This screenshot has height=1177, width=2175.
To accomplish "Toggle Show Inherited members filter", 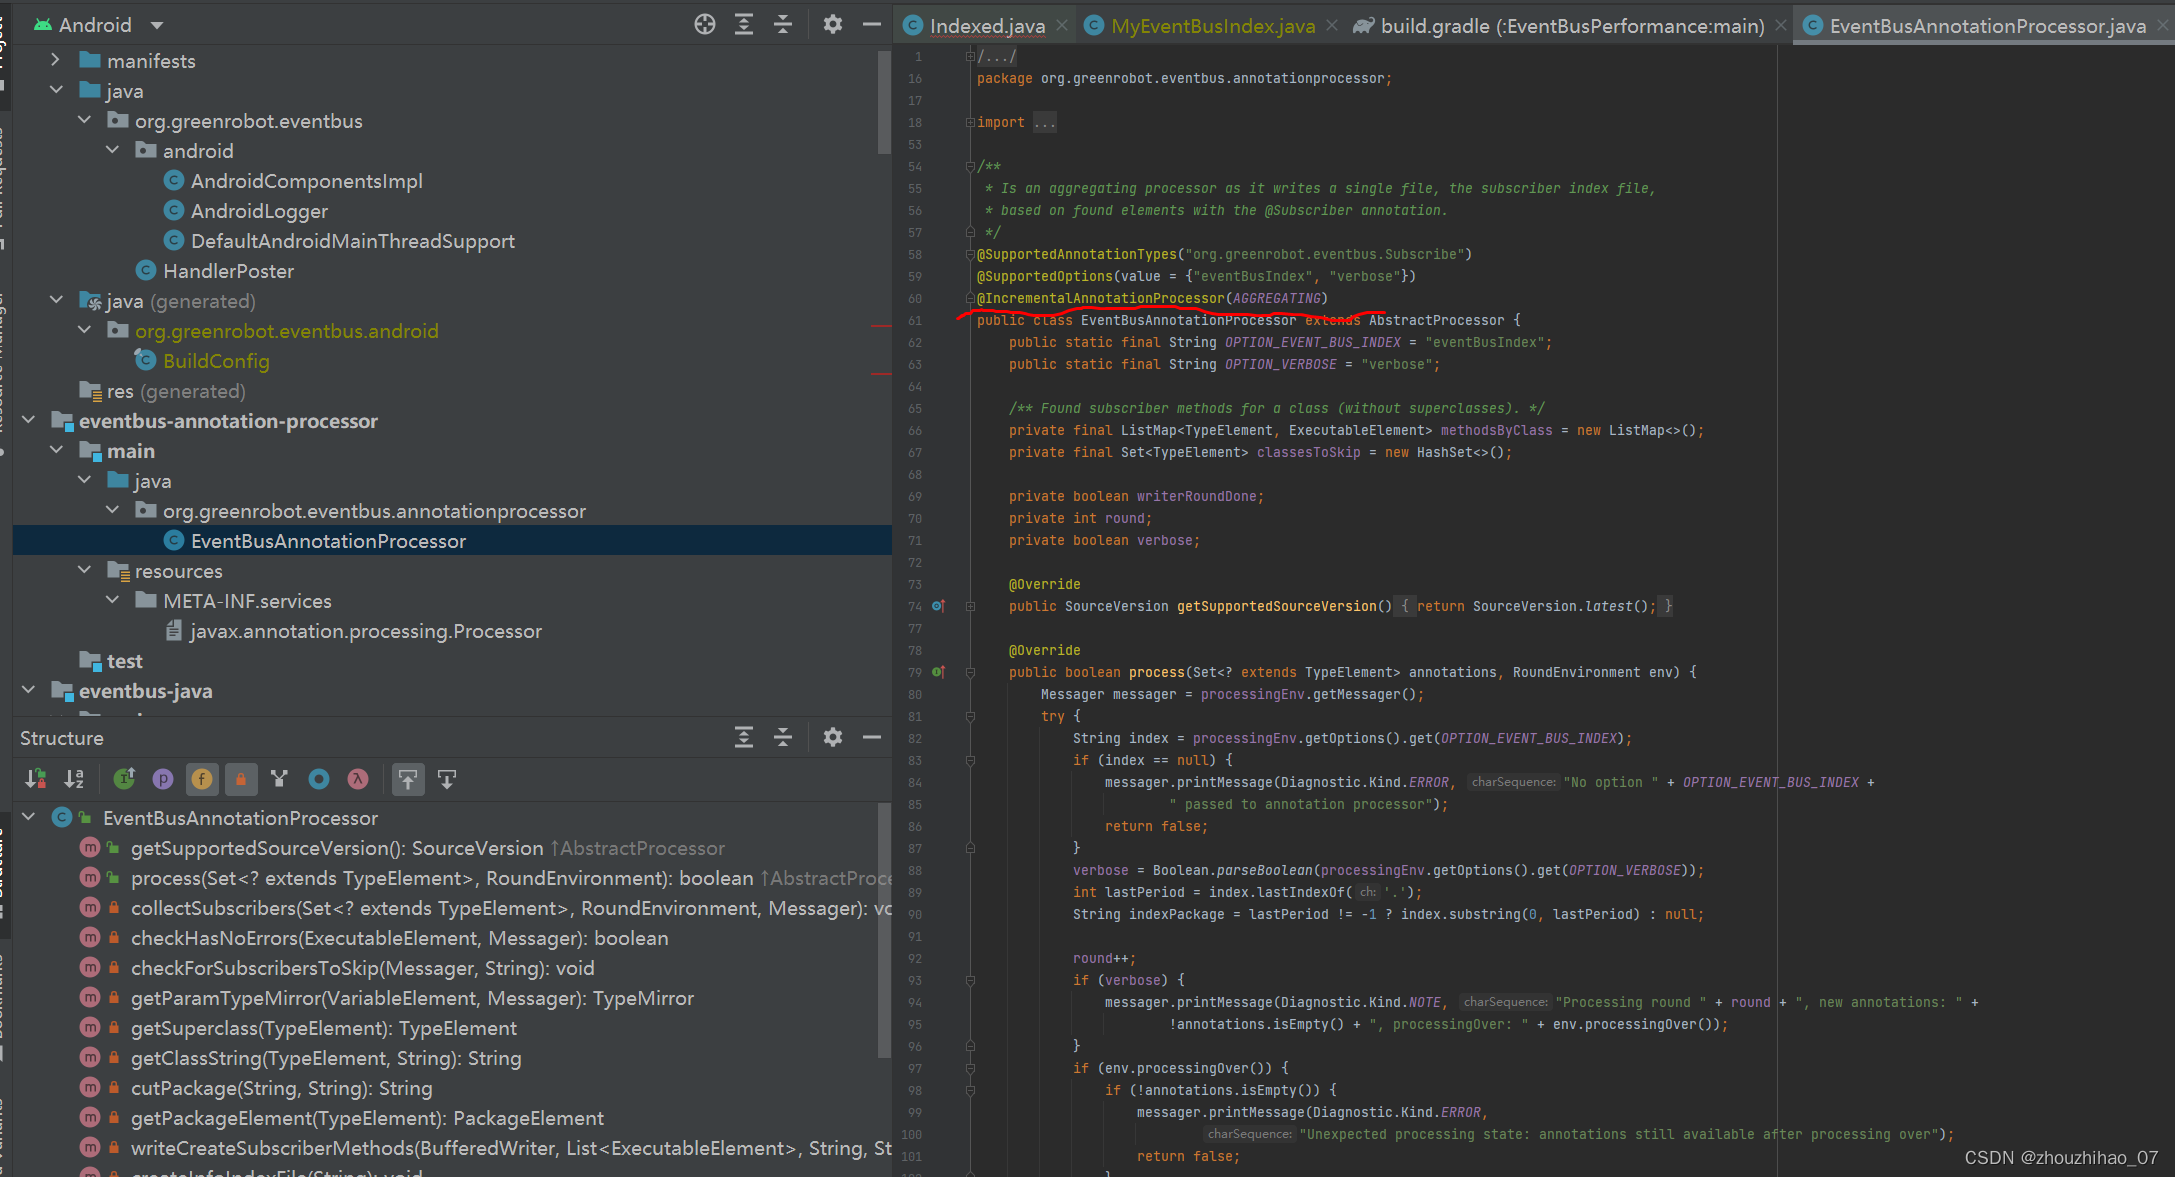I will (x=124, y=779).
